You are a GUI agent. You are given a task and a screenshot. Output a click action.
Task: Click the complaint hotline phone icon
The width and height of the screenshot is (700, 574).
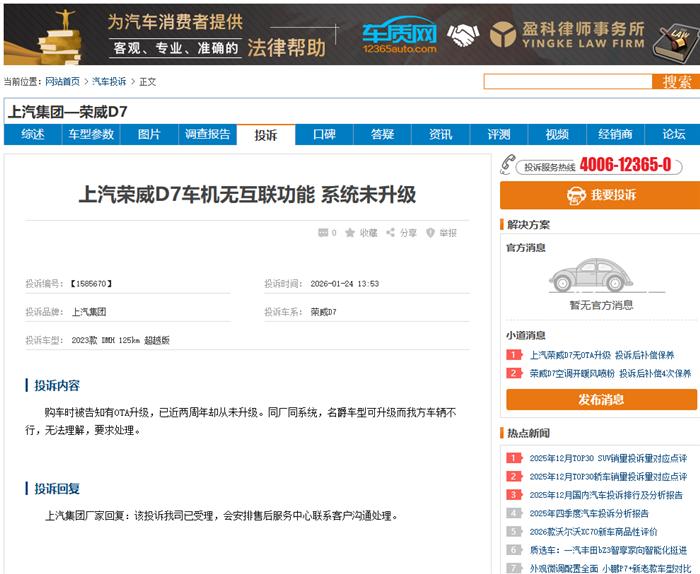click(x=508, y=166)
